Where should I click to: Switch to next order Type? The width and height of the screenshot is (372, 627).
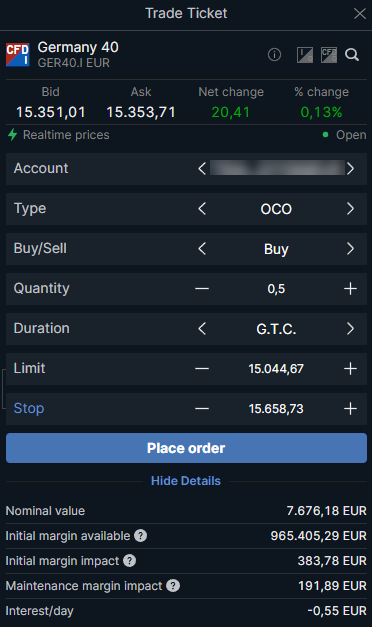350,208
